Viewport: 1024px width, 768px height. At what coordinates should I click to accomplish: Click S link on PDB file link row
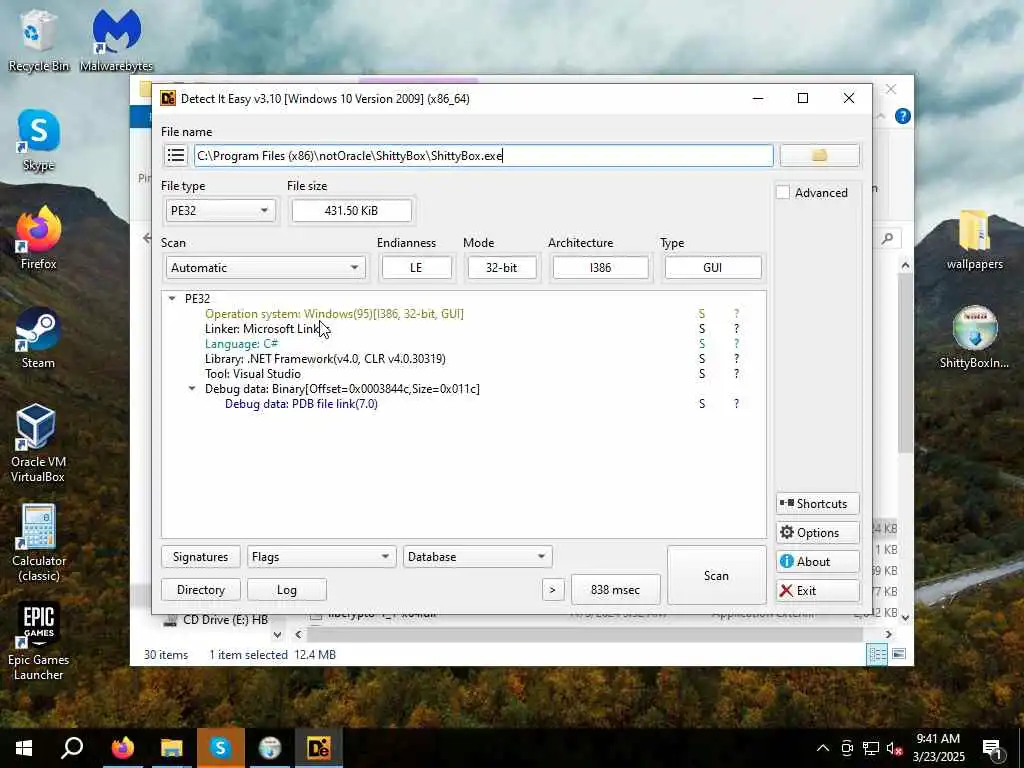point(702,404)
